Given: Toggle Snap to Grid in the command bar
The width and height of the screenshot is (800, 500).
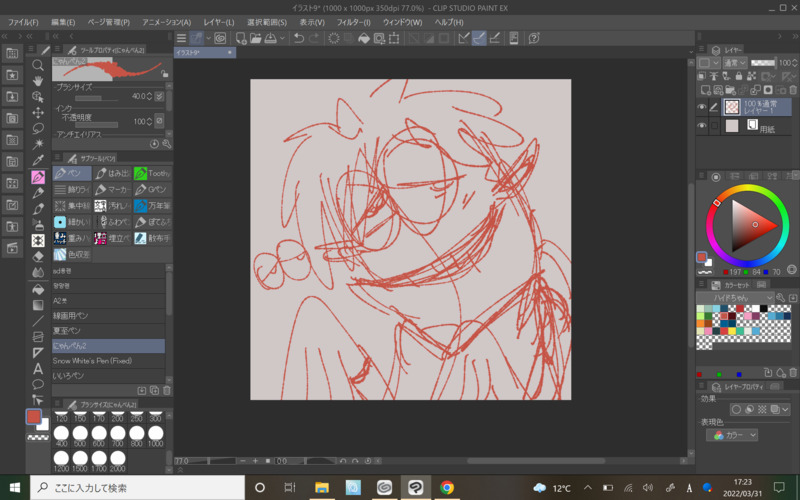Looking at the screenshot, I should [x=494, y=38].
